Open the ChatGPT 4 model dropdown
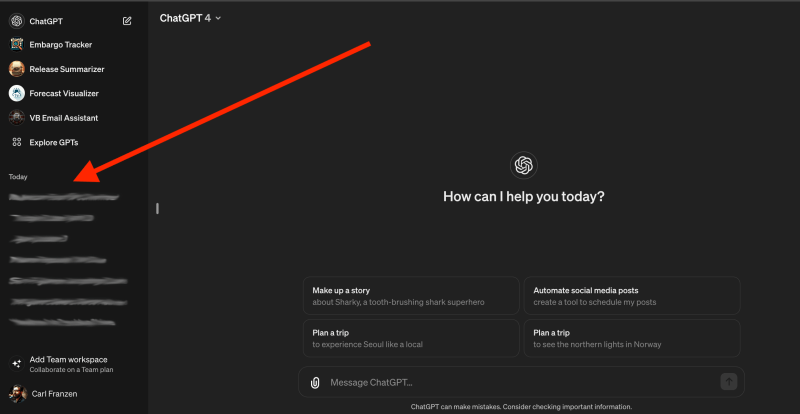This screenshot has height=414, width=800. click(190, 18)
